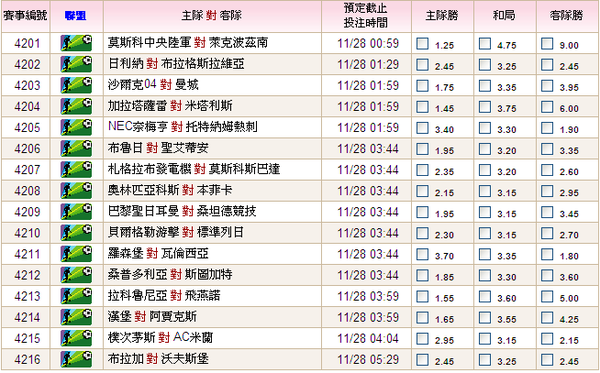Click the league icon for match 4216
Viewport: 600px width, 373px height.
point(76,359)
